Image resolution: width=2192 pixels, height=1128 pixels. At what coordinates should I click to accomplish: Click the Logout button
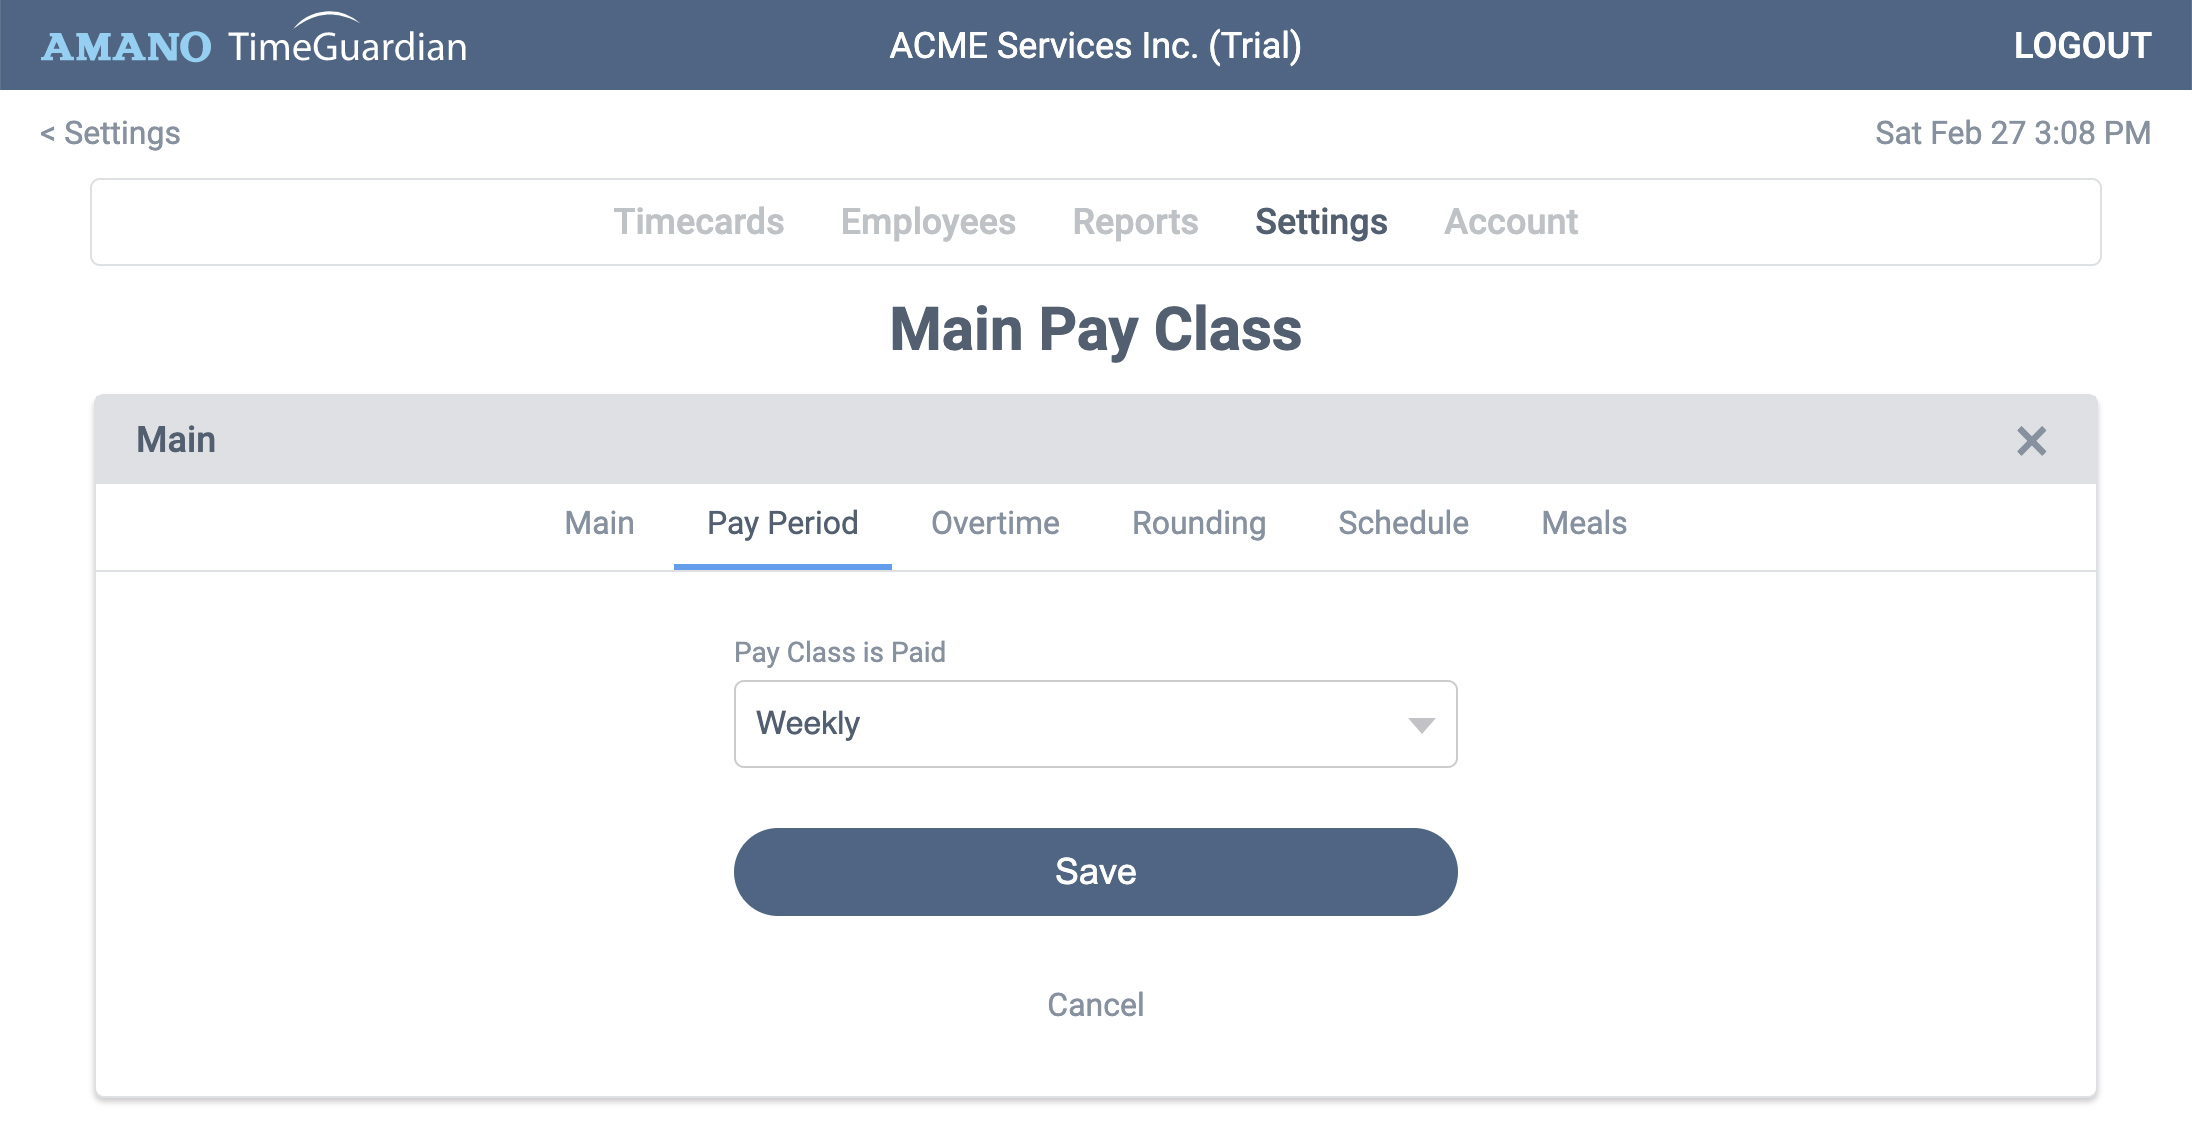[x=2081, y=45]
